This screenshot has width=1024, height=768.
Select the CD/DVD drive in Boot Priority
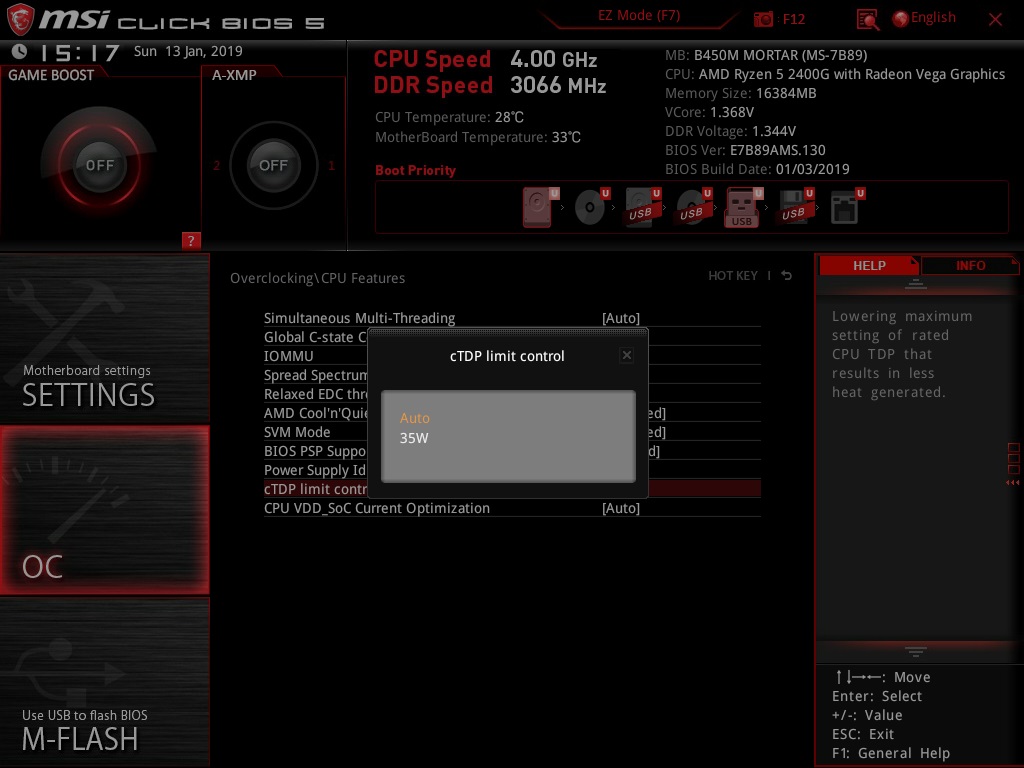click(x=589, y=207)
